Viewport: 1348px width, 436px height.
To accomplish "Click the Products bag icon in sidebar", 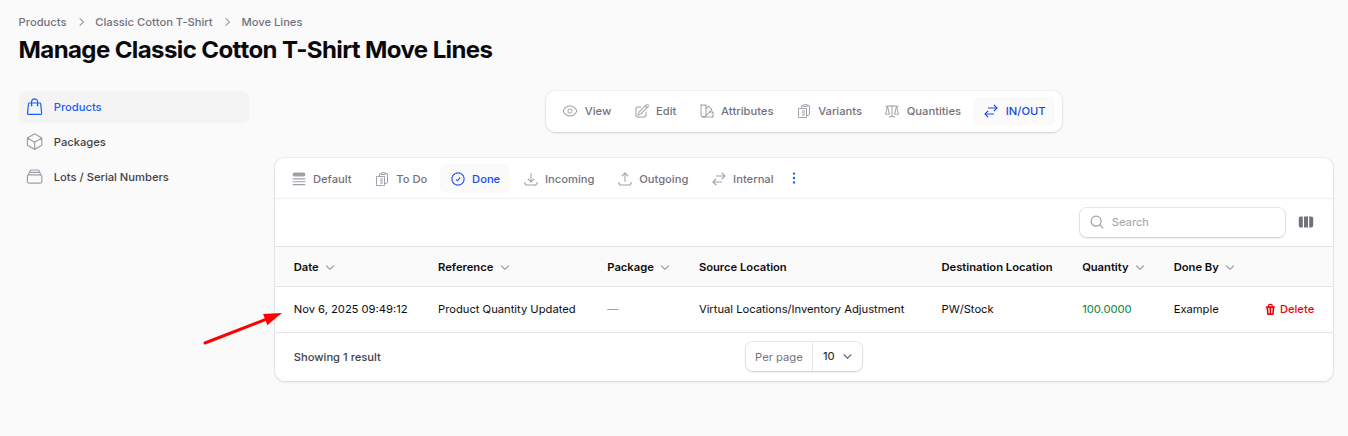I will click(34, 107).
